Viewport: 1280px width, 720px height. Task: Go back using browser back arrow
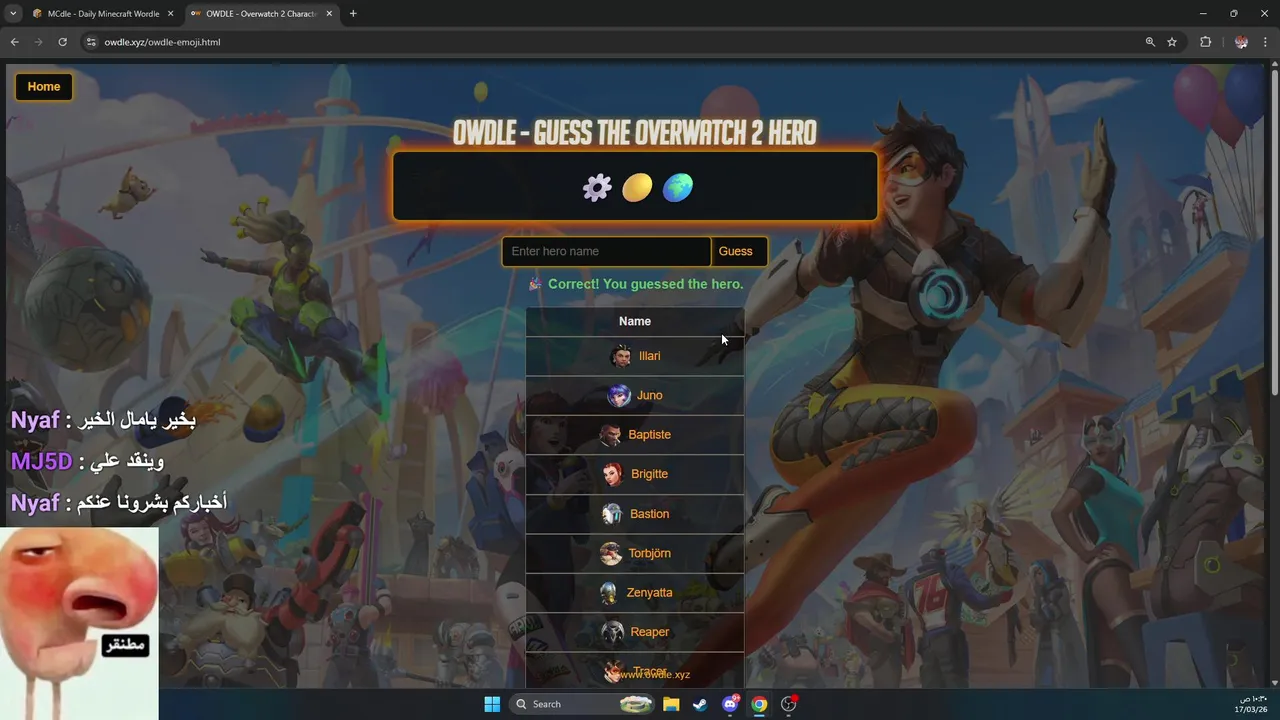click(14, 42)
